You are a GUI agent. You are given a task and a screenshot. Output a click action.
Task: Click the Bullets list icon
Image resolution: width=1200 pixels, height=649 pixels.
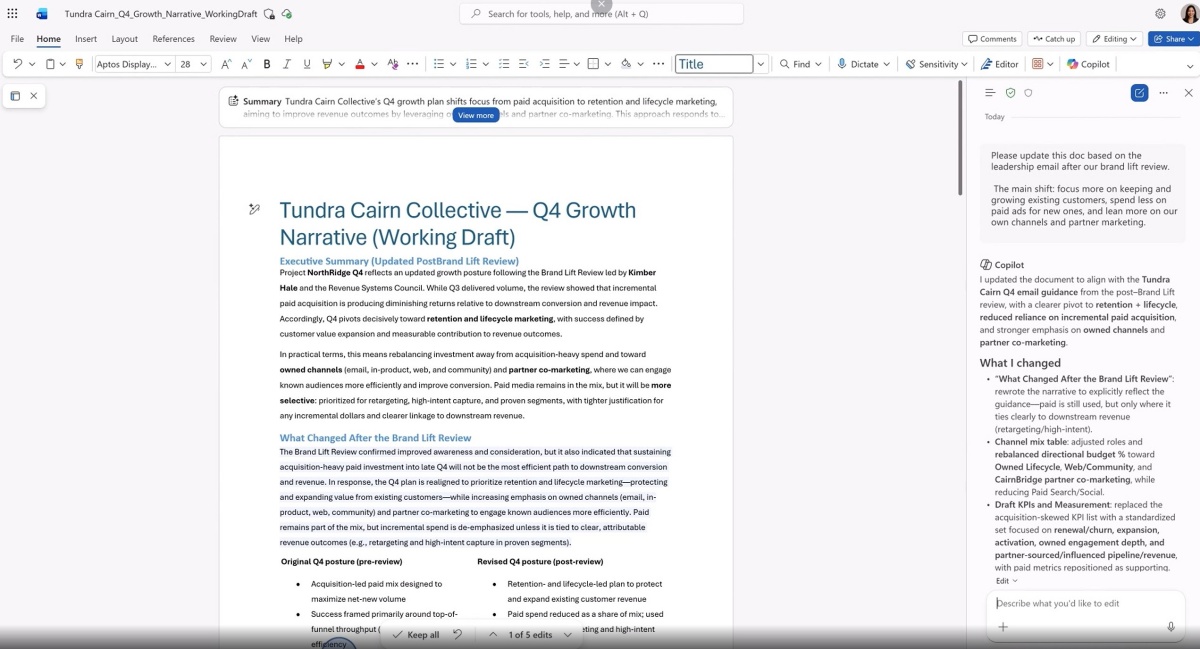coord(438,64)
